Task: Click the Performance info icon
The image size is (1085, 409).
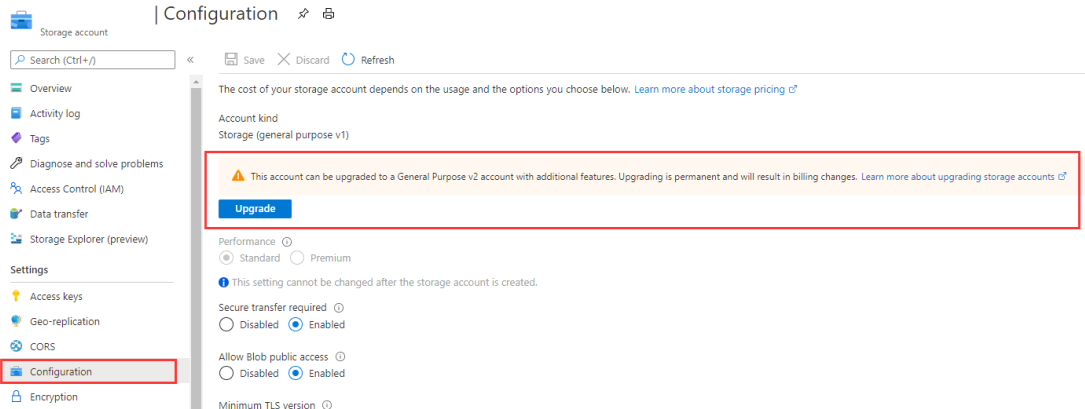Action: tap(287, 242)
